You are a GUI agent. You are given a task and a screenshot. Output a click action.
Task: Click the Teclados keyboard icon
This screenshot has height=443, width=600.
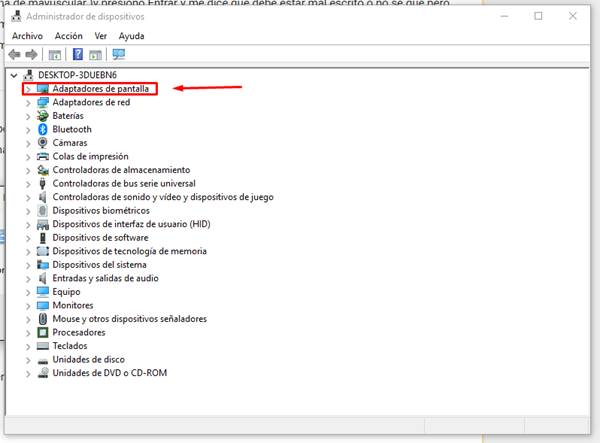[43, 346]
